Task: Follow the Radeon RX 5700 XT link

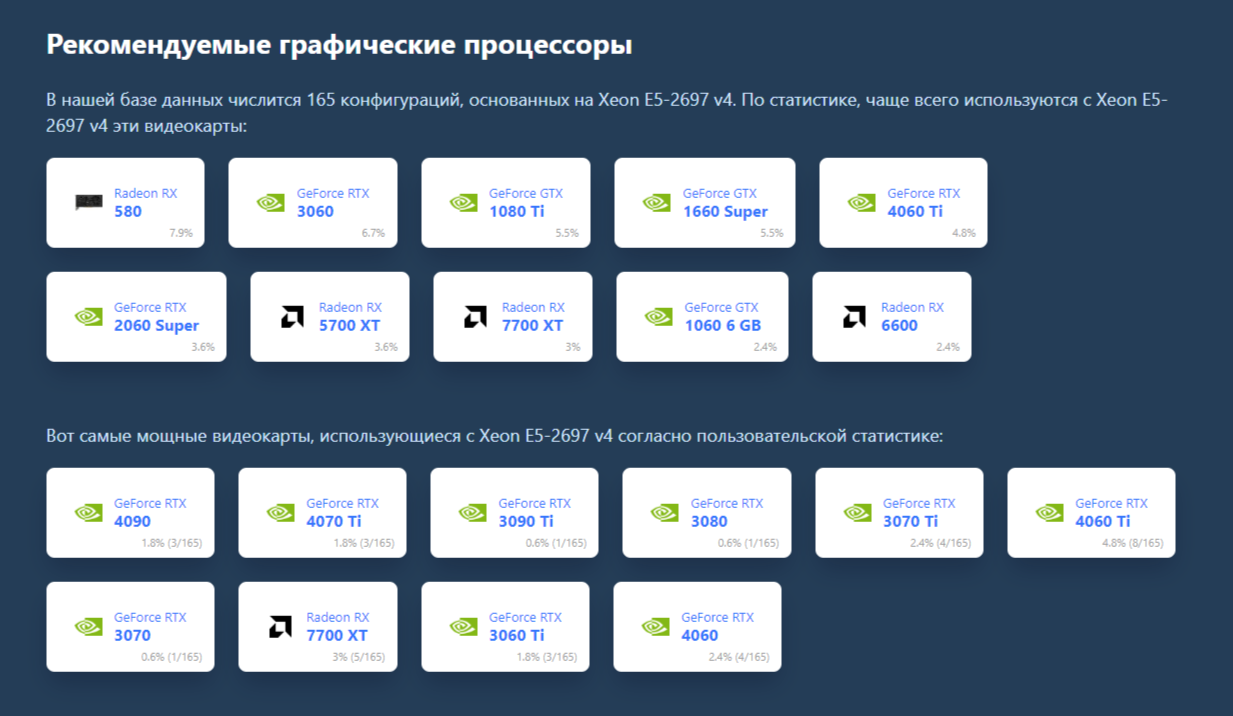Action: pyautogui.click(x=350, y=316)
